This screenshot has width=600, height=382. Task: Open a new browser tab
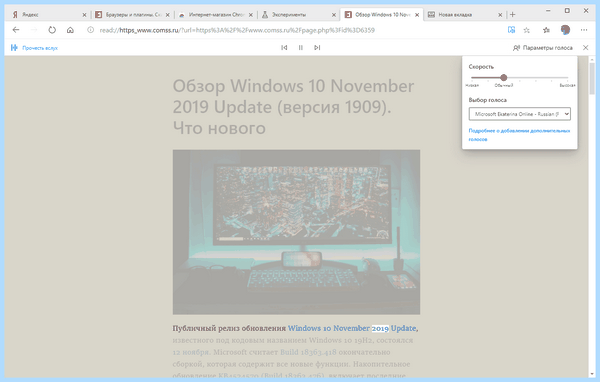point(513,15)
